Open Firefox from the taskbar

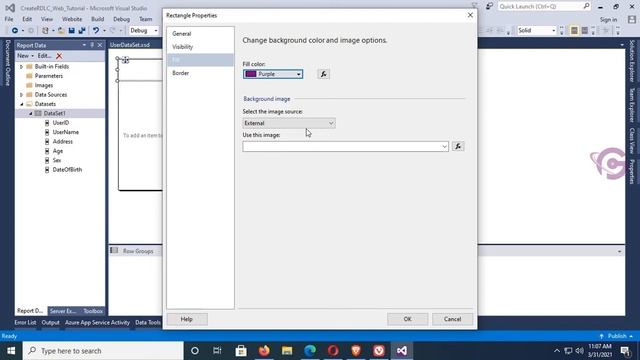point(264,351)
